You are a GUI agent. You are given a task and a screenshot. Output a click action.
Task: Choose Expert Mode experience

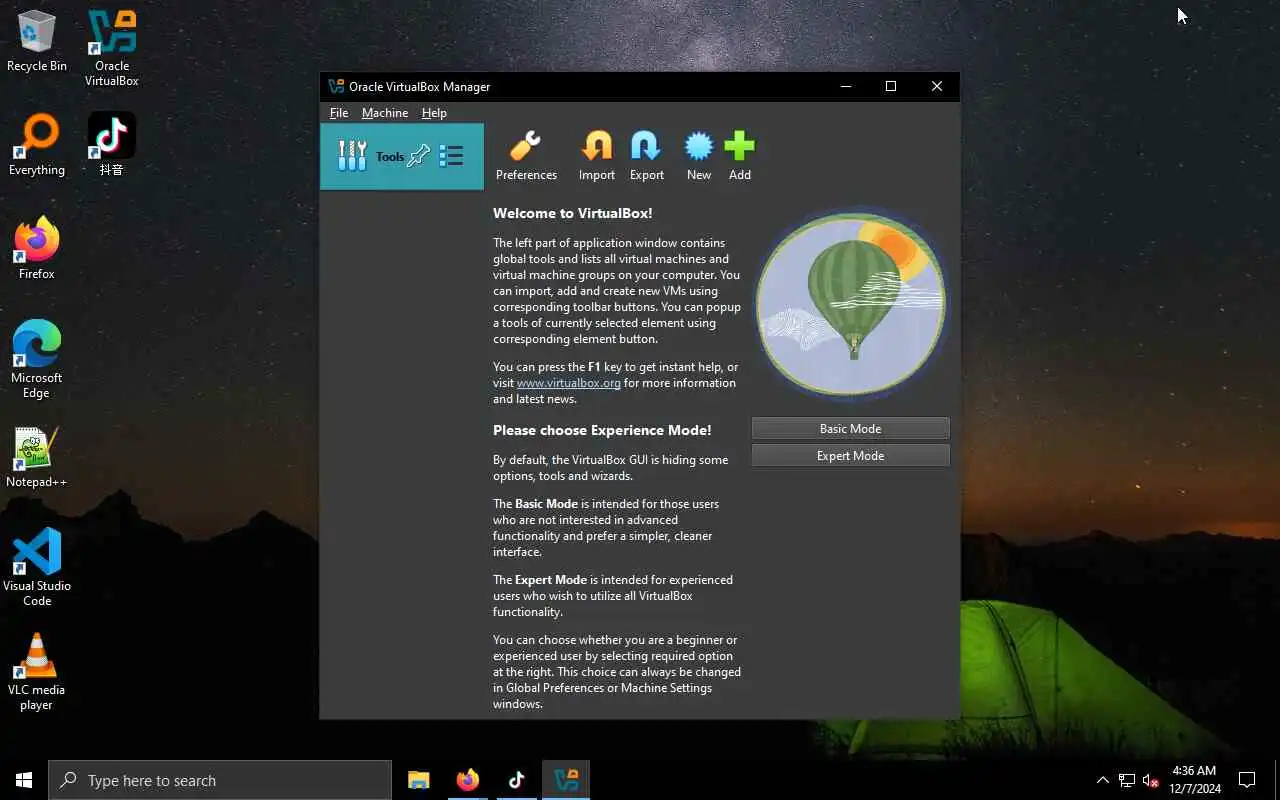(850, 455)
